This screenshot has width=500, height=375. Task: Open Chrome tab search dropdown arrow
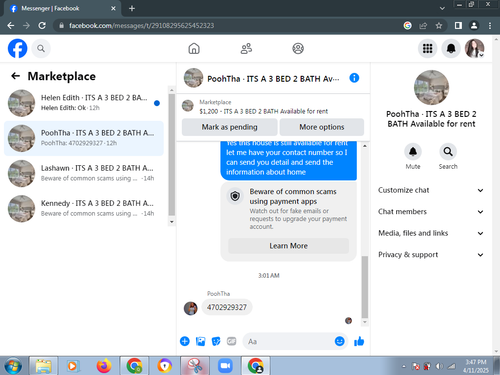pos(442,8)
